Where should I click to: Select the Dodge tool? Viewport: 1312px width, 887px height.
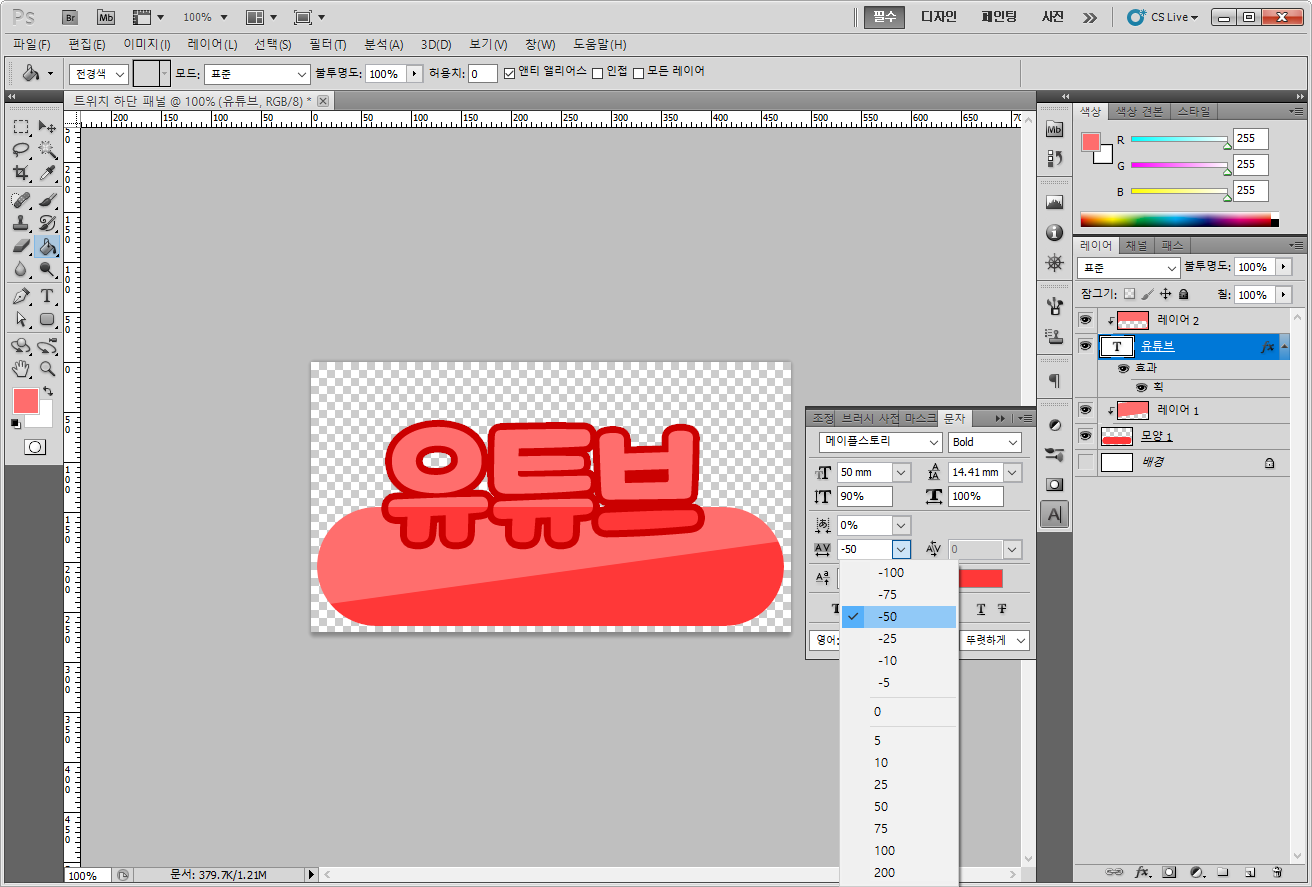click(47, 269)
